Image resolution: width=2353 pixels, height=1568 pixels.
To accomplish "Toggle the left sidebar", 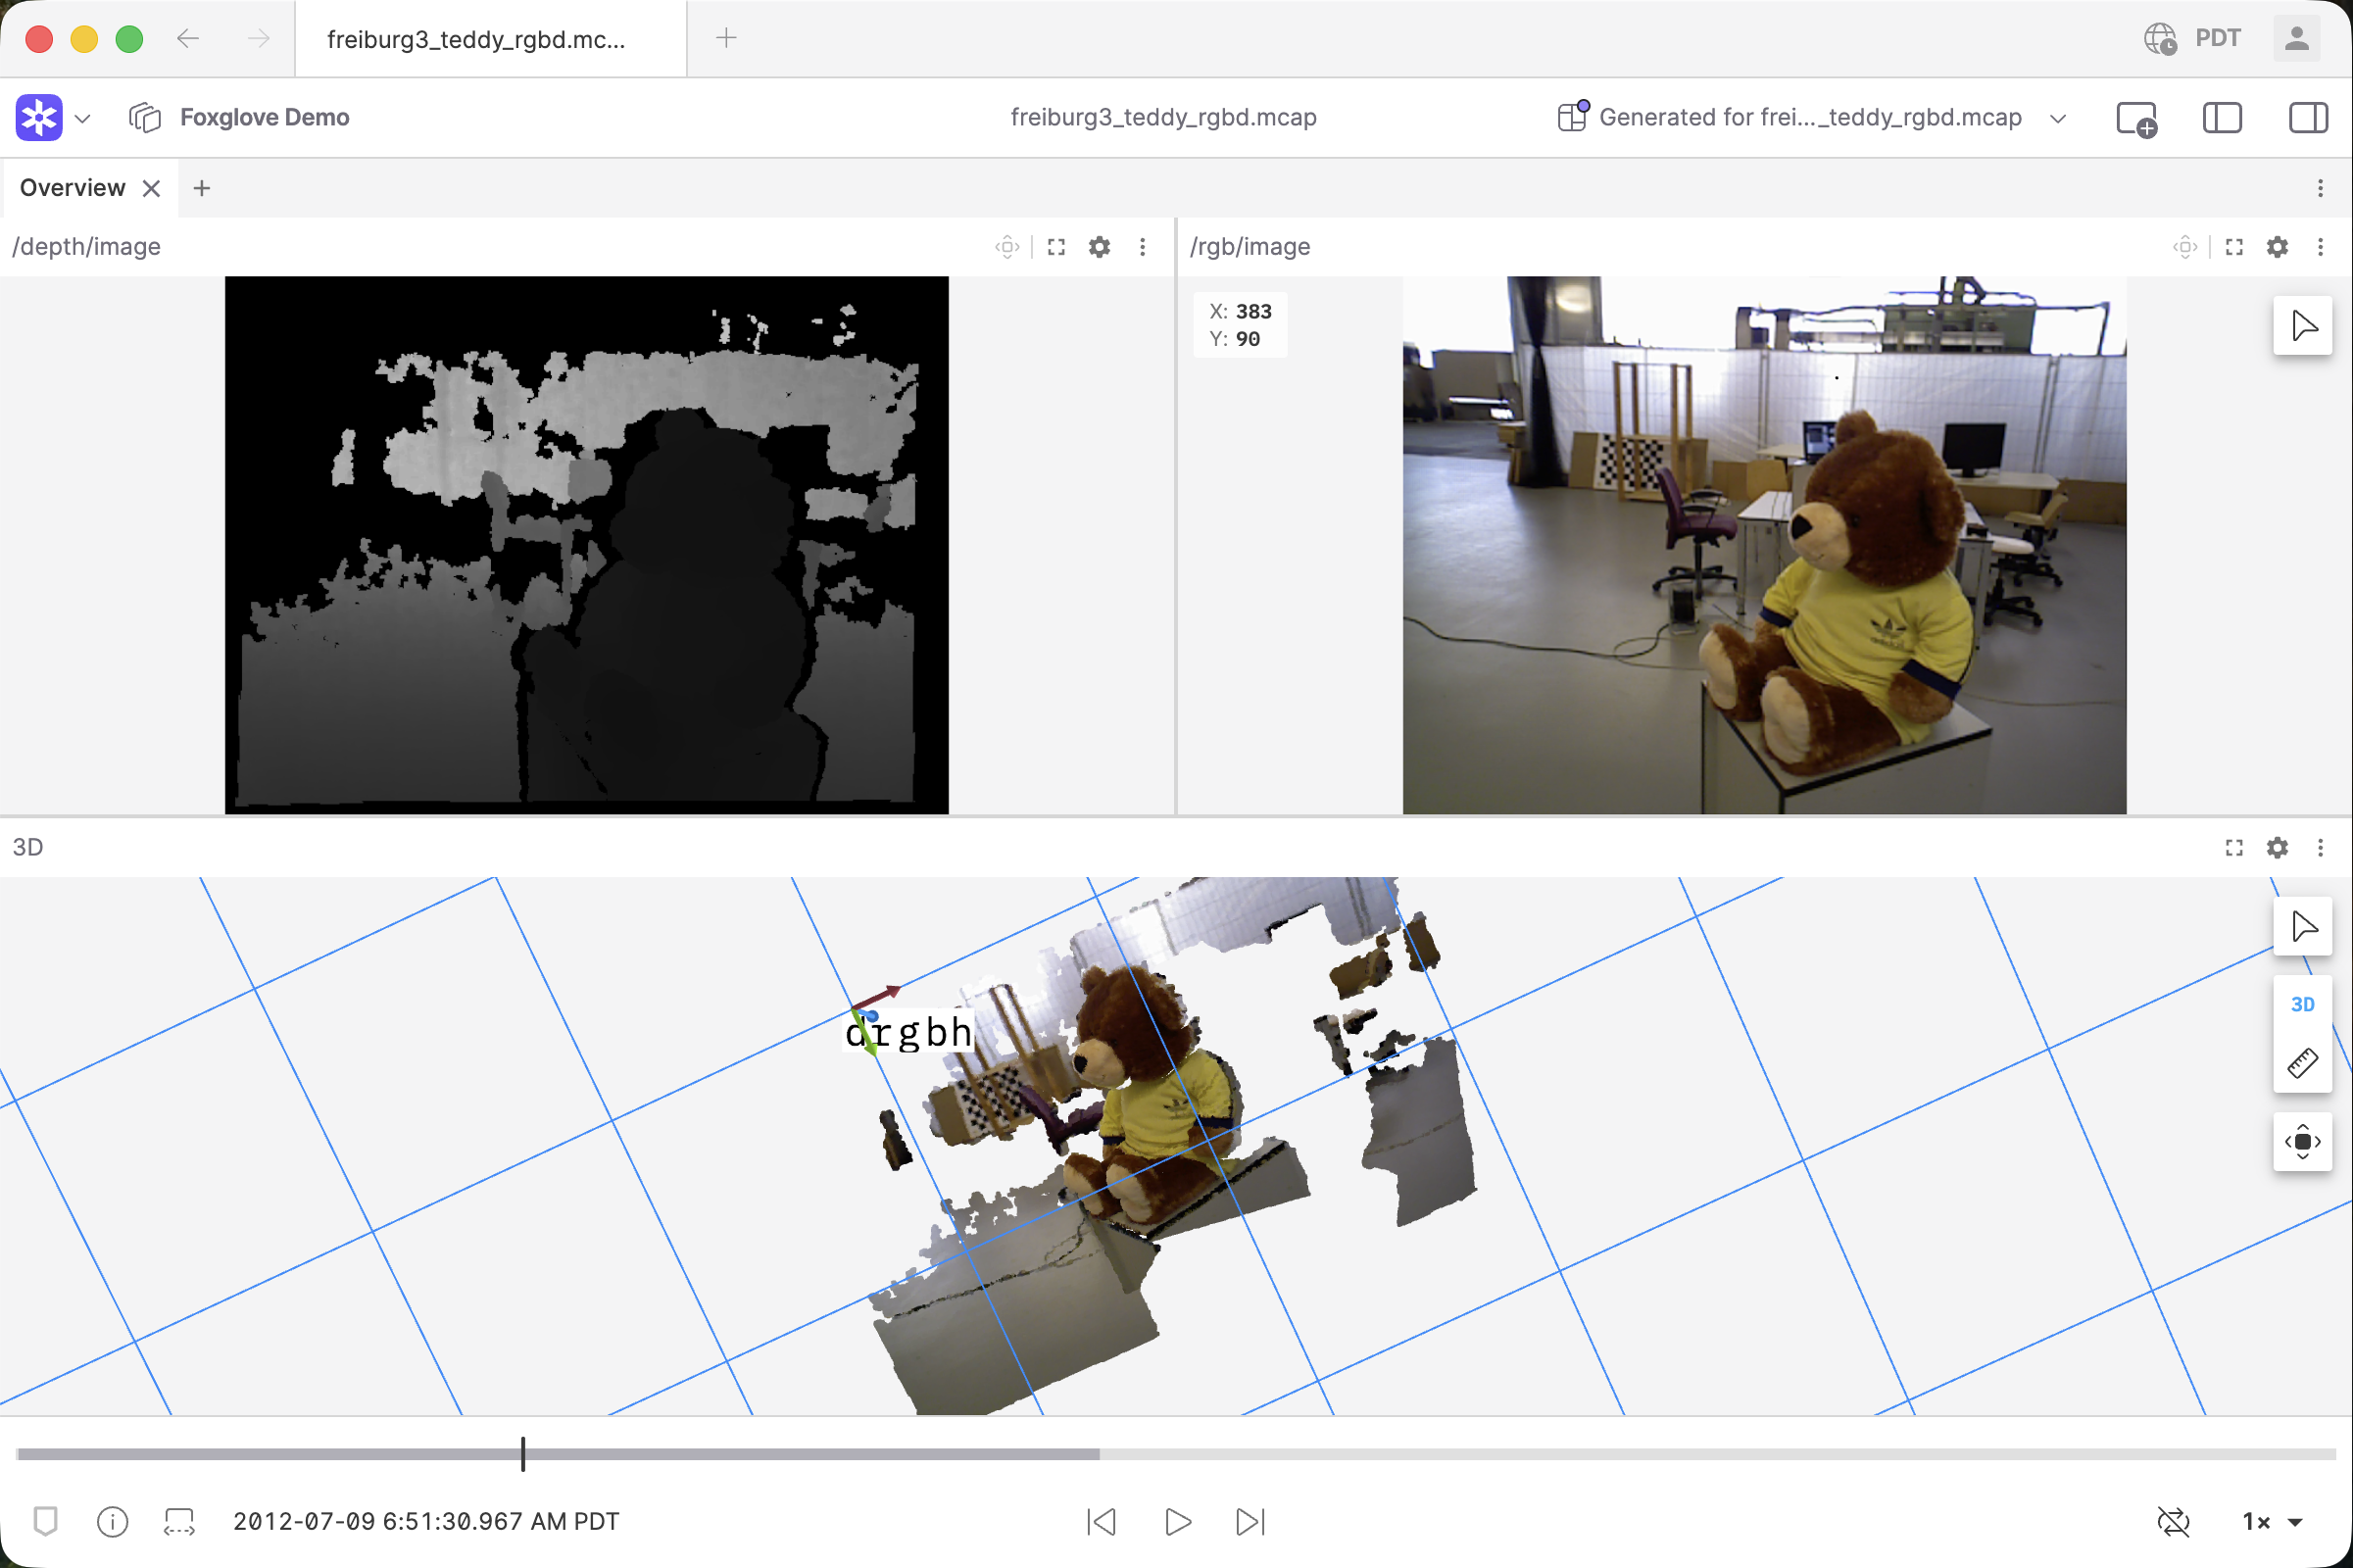I will tap(2222, 118).
